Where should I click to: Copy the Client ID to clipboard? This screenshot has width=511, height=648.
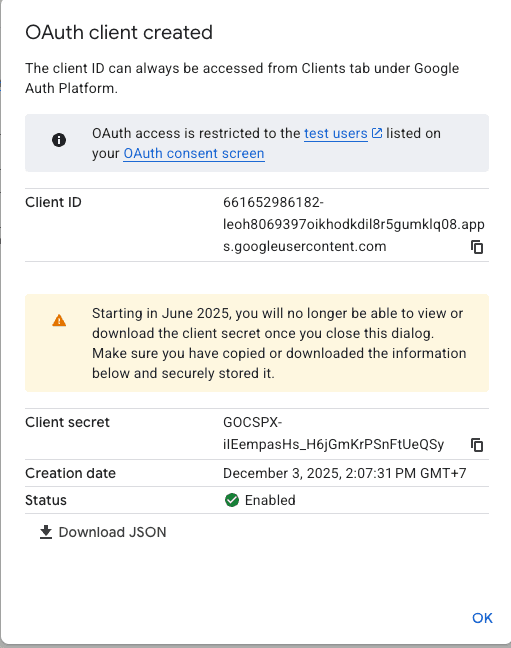point(477,247)
